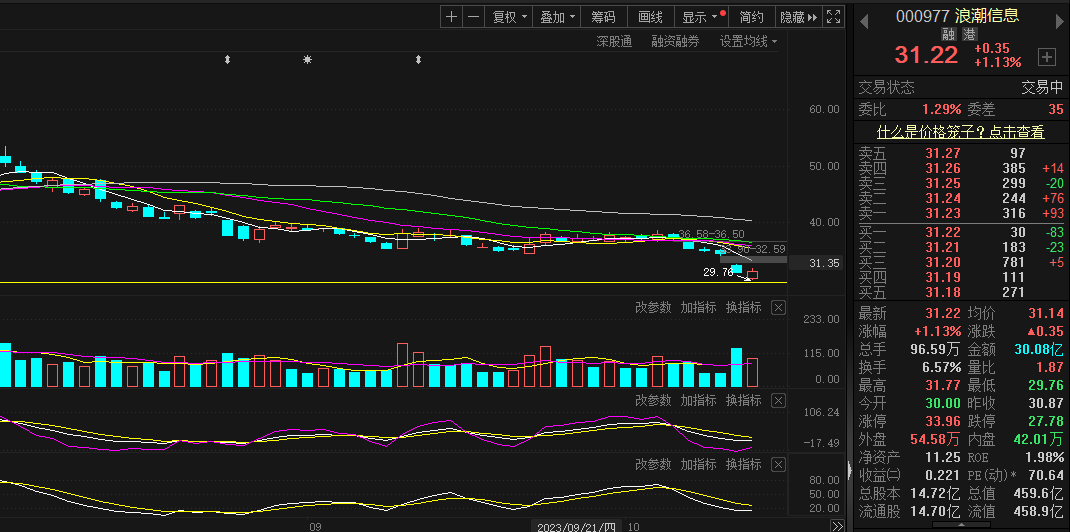The image size is (1070, 532).
Task: Open the 复权 dropdown
Action: click(x=509, y=17)
